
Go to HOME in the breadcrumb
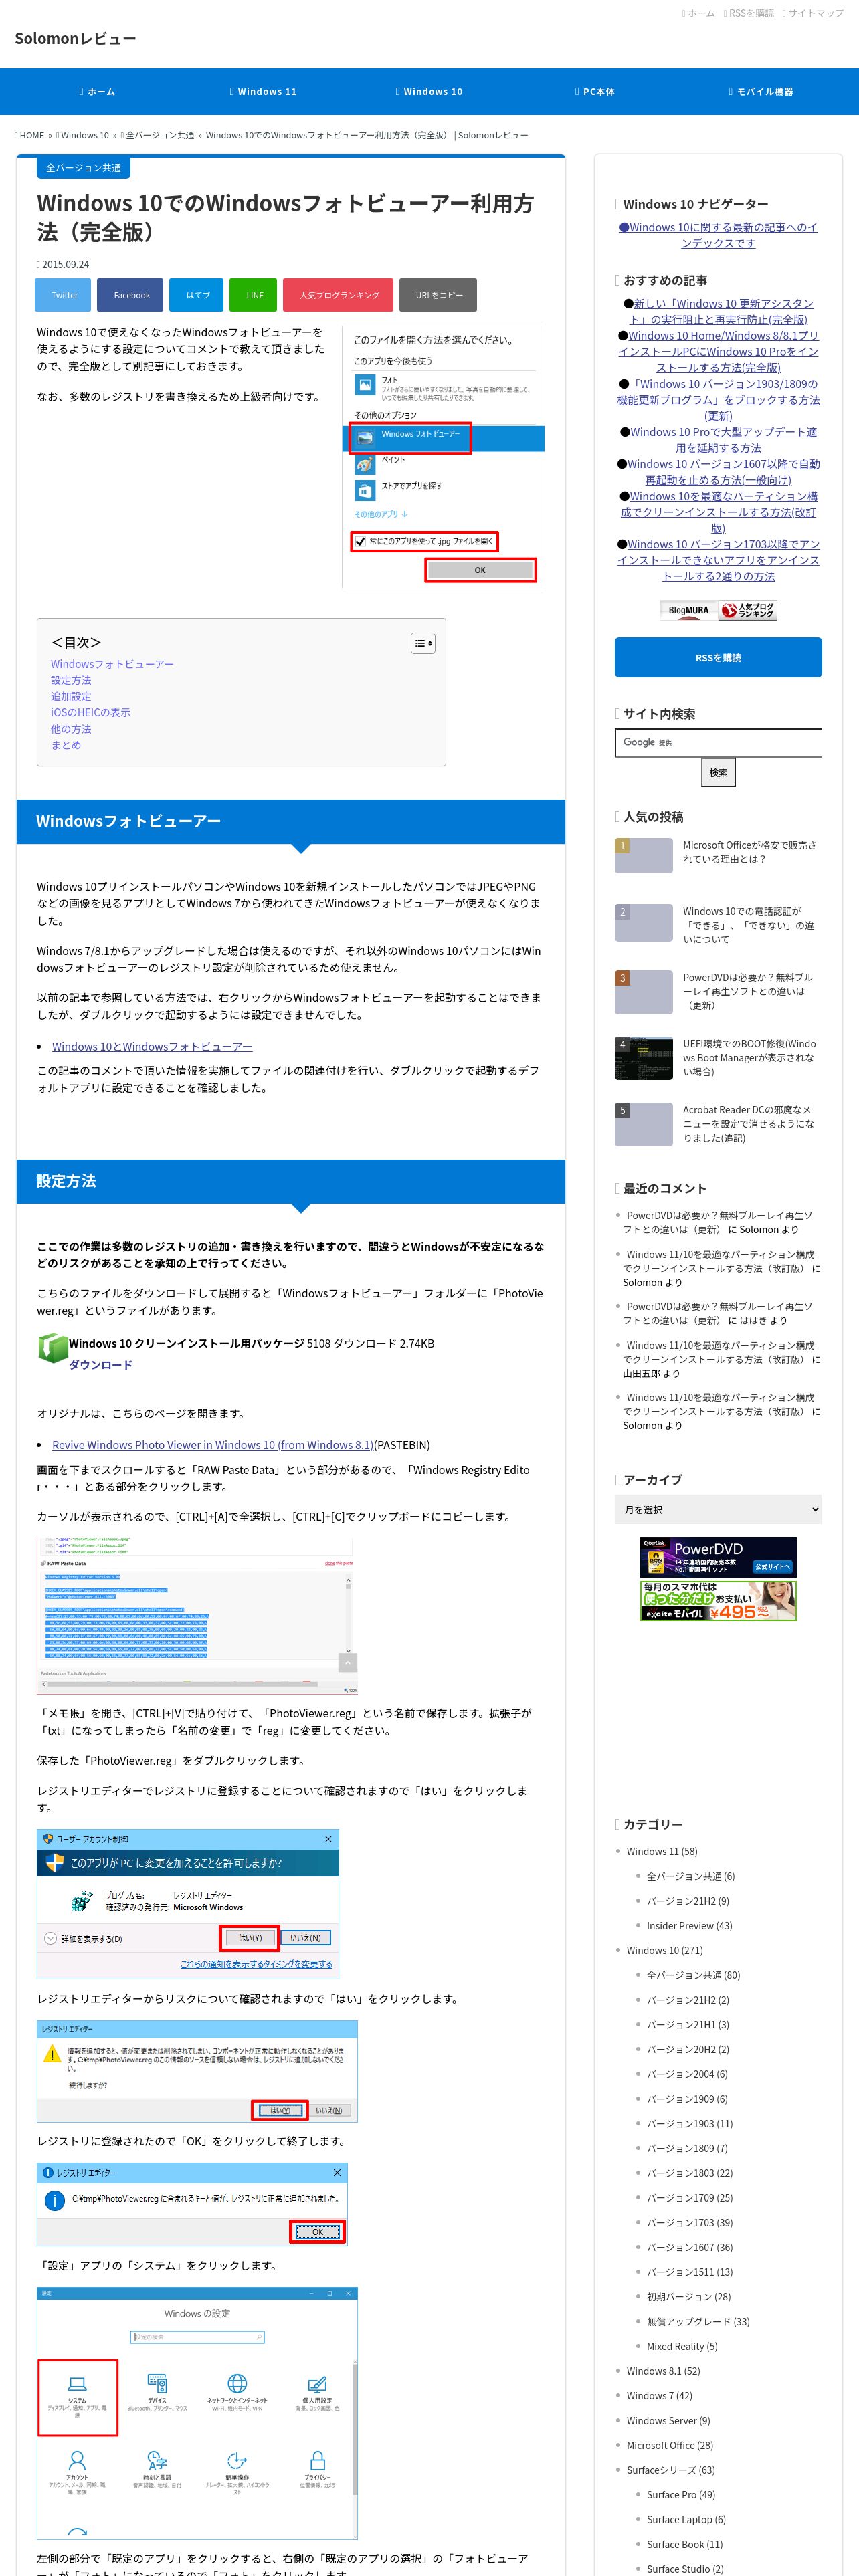[x=30, y=135]
